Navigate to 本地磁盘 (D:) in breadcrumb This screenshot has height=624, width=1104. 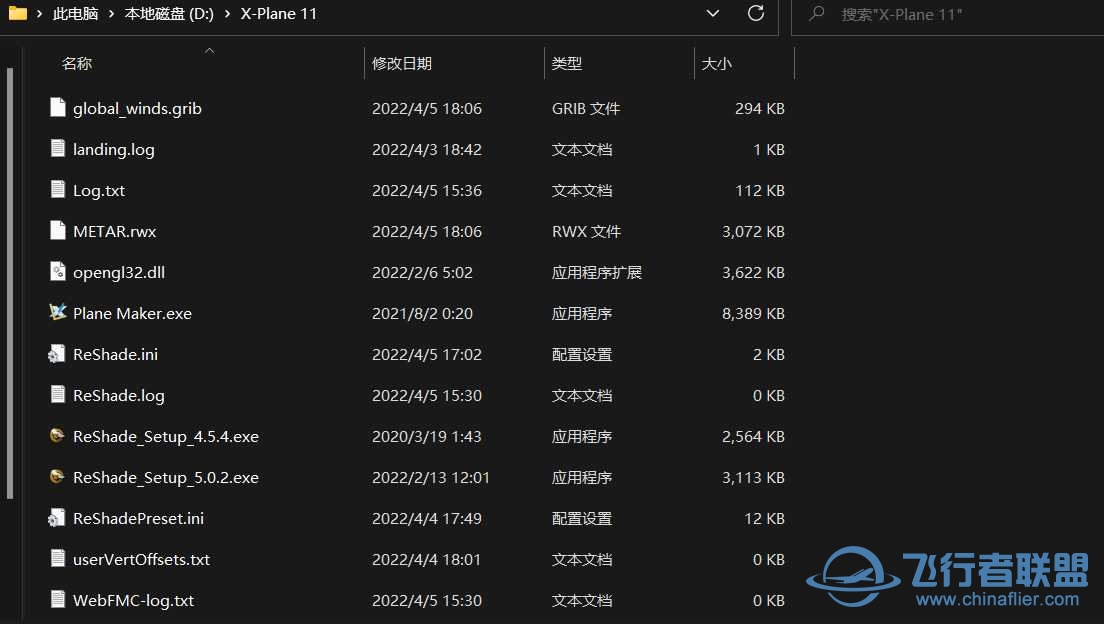pyautogui.click(x=169, y=13)
